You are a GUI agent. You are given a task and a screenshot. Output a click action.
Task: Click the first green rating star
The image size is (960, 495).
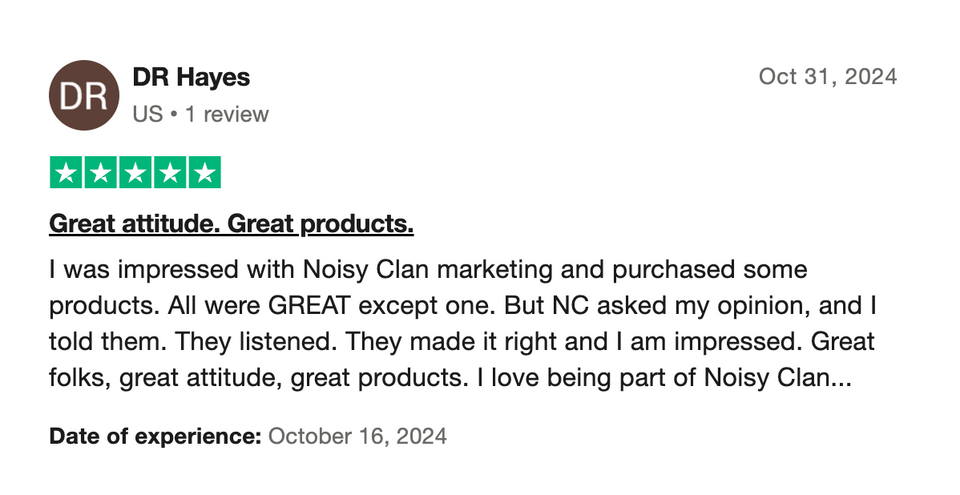pos(66,172)
